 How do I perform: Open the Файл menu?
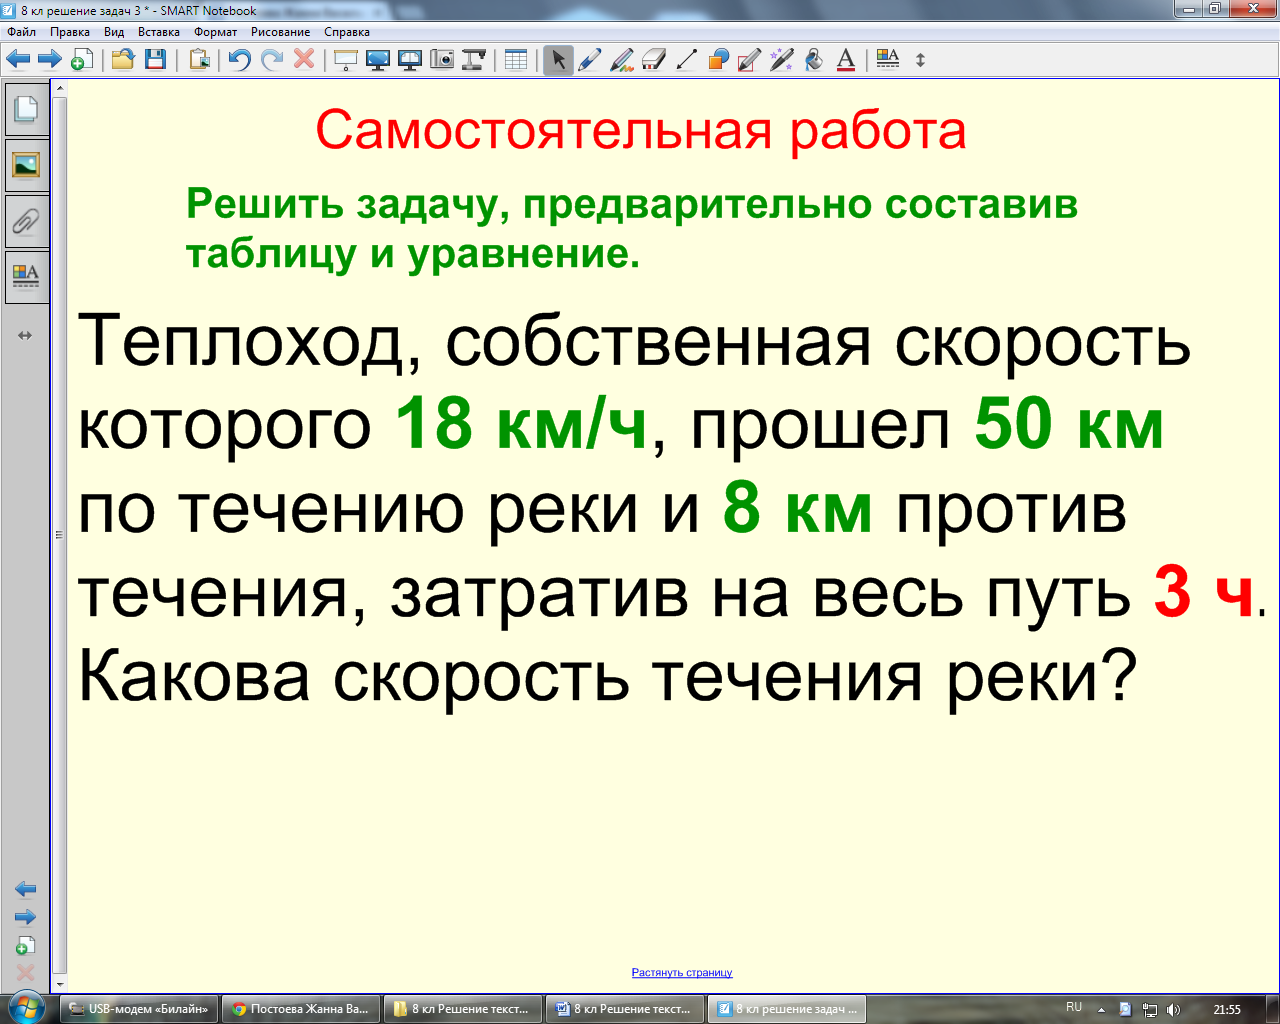21,32
